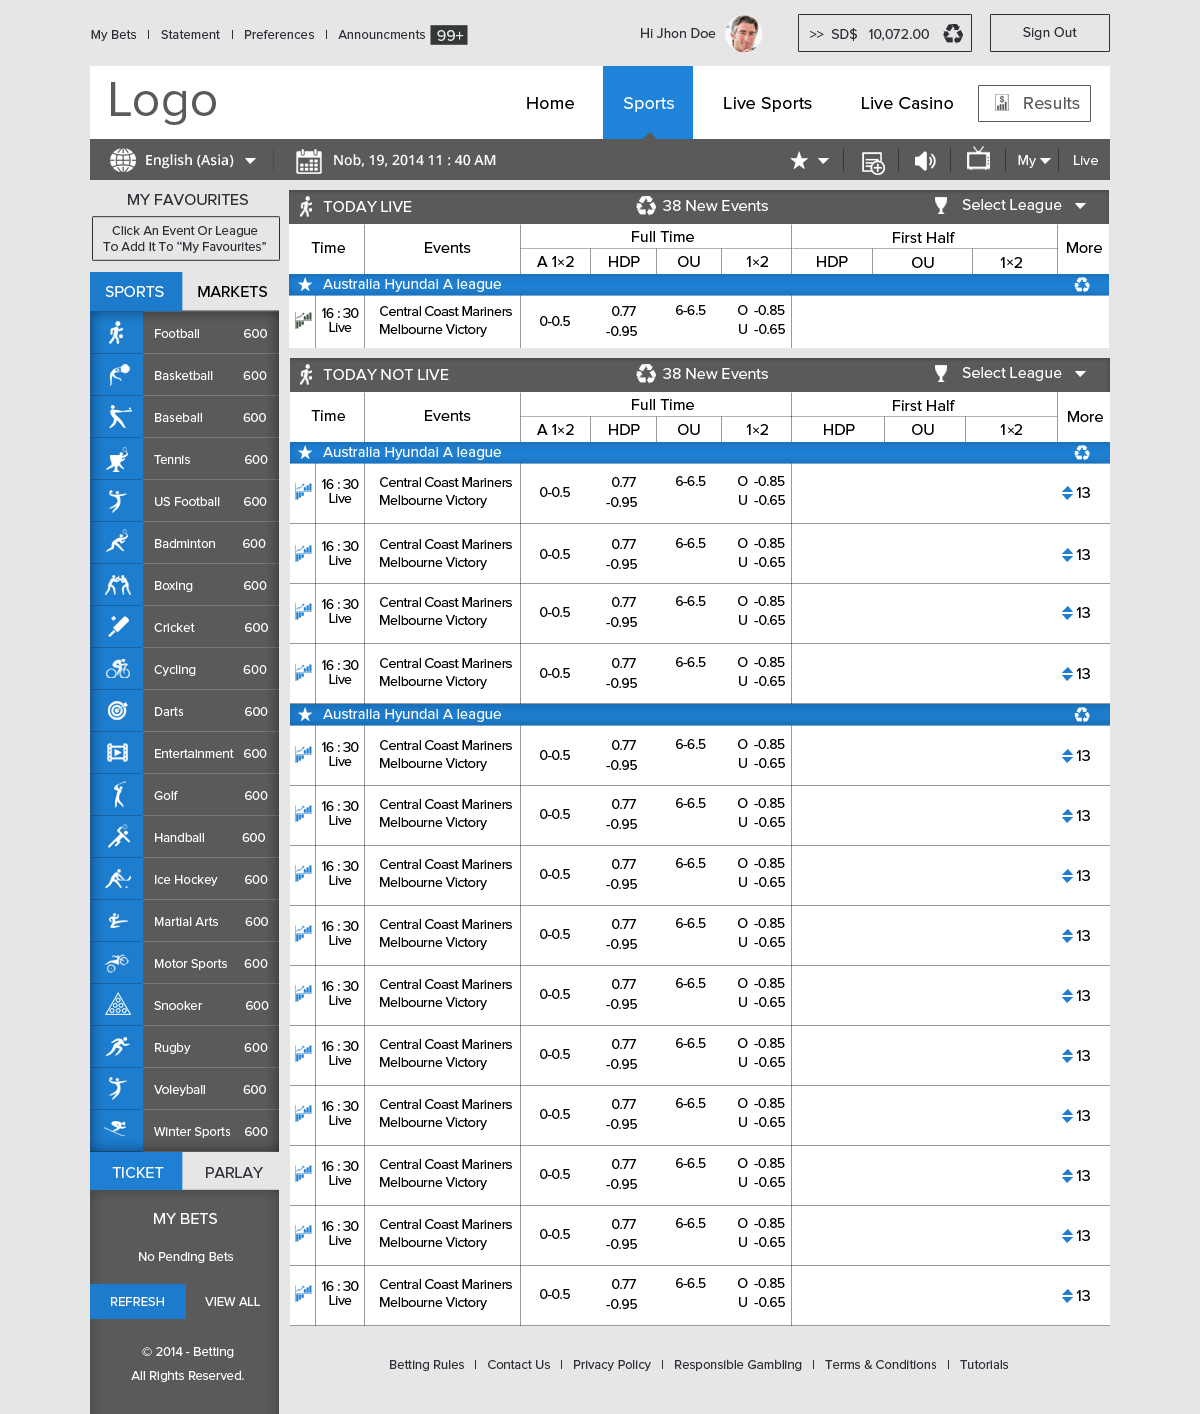
Task: Click the Cycling sport icon
Action: click(x=118, y=669)
